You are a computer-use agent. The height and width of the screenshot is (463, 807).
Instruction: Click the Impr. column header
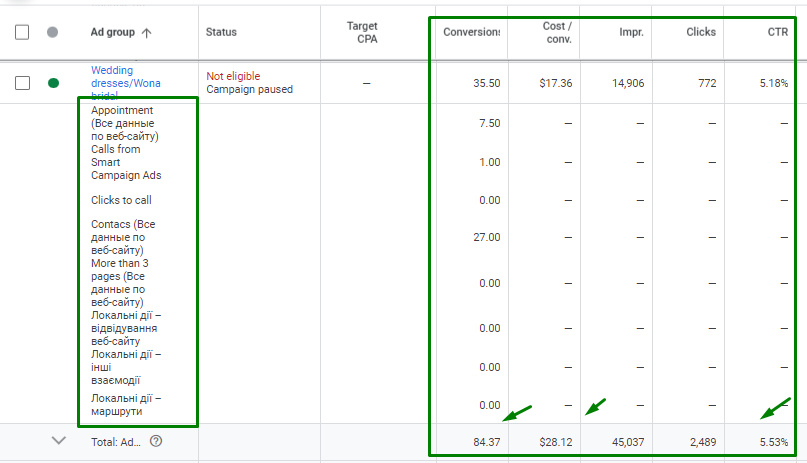631,32
